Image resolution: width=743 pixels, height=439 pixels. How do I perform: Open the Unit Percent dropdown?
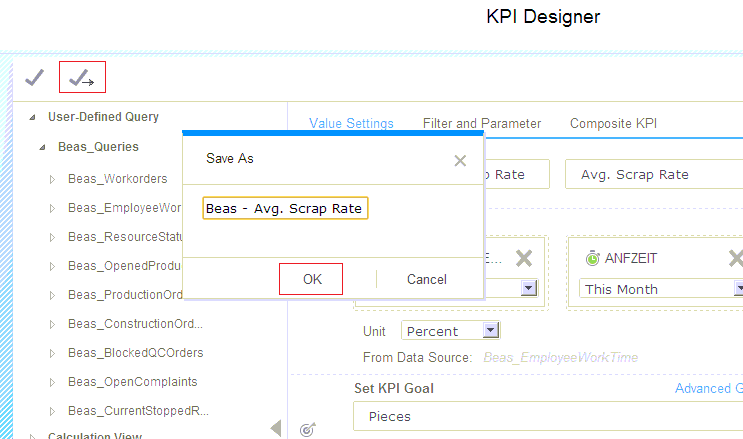pos(490,331)
